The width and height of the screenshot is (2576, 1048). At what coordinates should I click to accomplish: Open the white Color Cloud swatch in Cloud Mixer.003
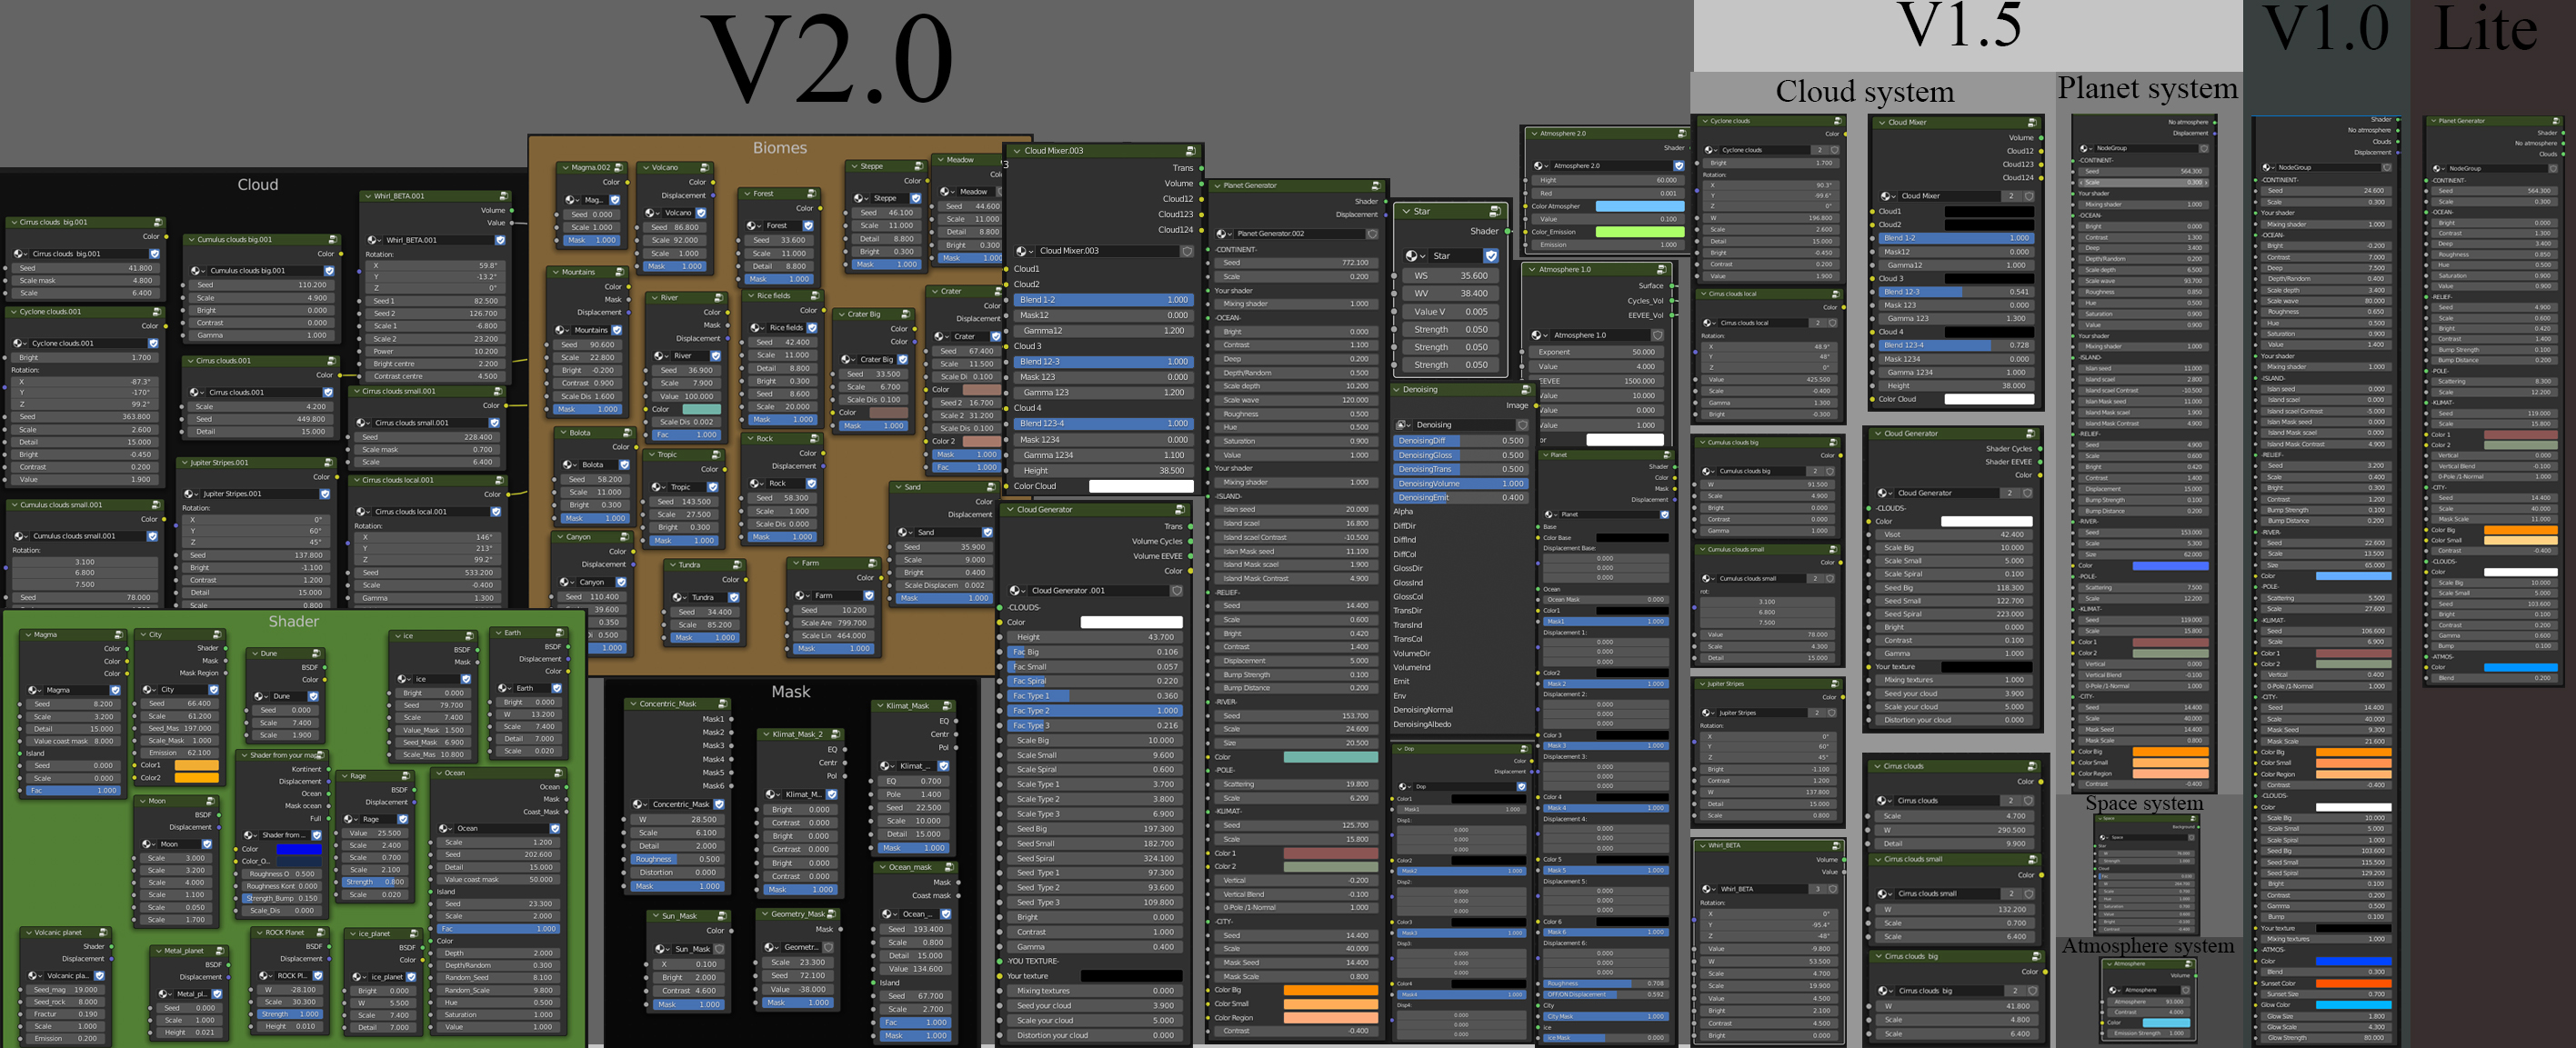tap(1140, 486)
